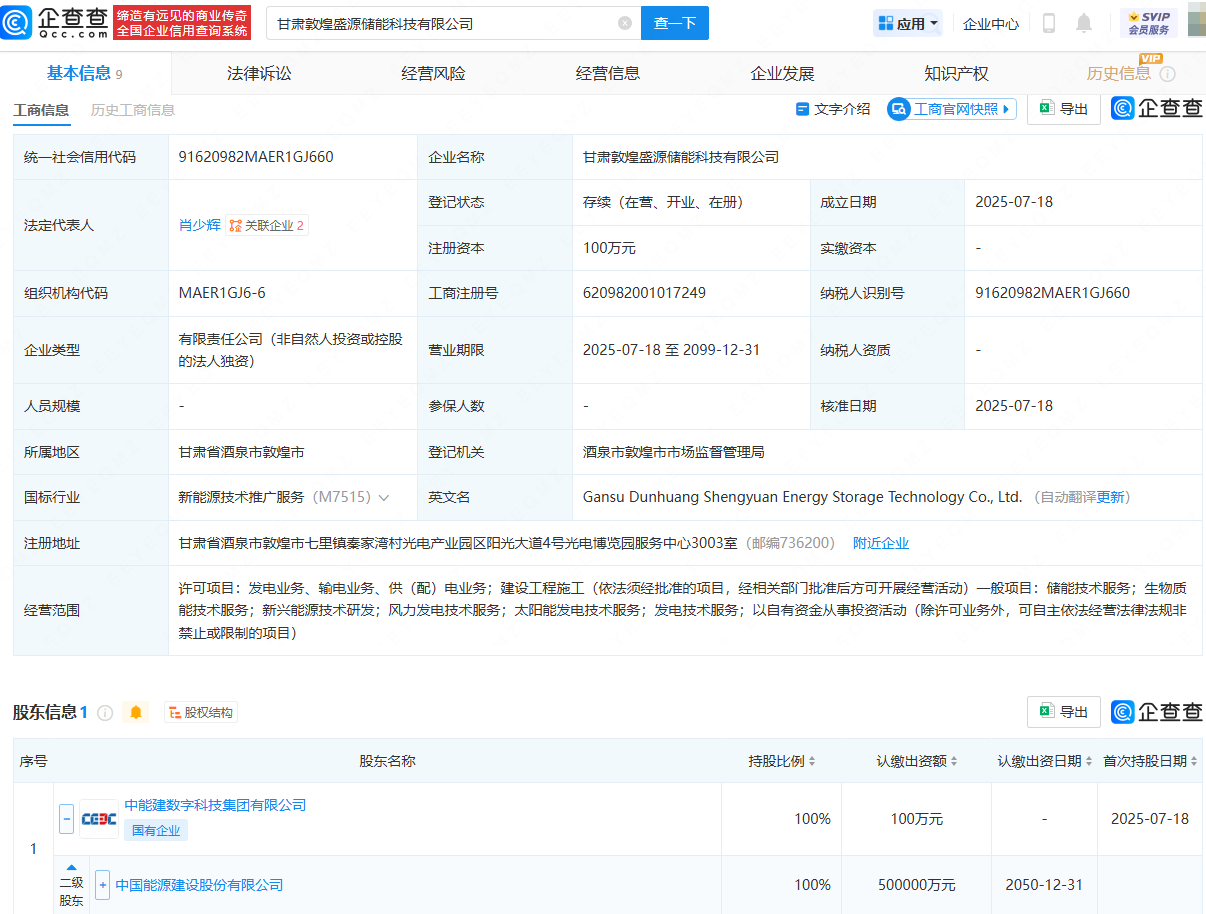Image resolution: width=1206 pixels, height=914 pixels.
Task: Expand 中国能源建设股份有限公司 row
Action: [102, 885]
